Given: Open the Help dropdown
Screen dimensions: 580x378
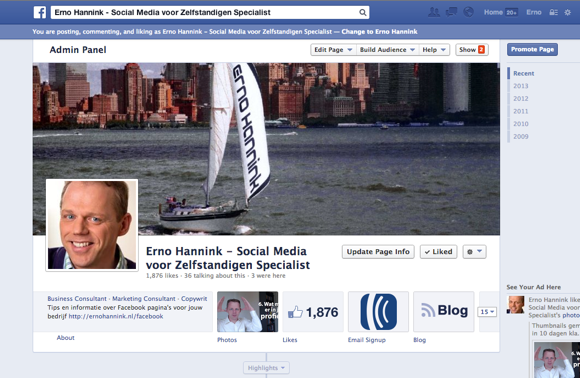Looking at the screenshot, I should pos(434,50).
